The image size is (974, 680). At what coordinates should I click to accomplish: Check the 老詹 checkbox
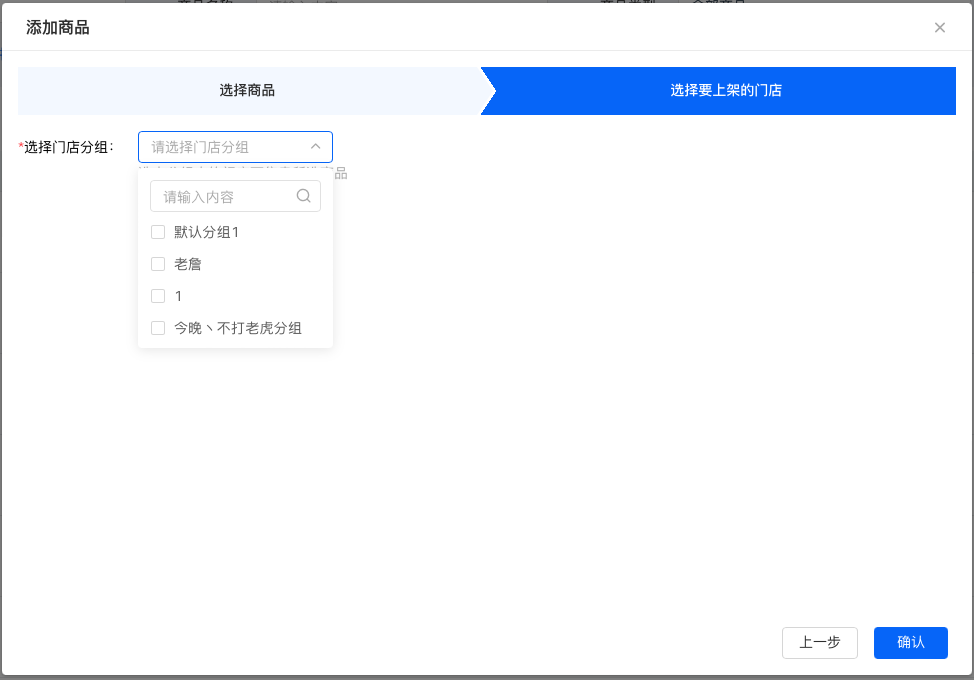158,264
